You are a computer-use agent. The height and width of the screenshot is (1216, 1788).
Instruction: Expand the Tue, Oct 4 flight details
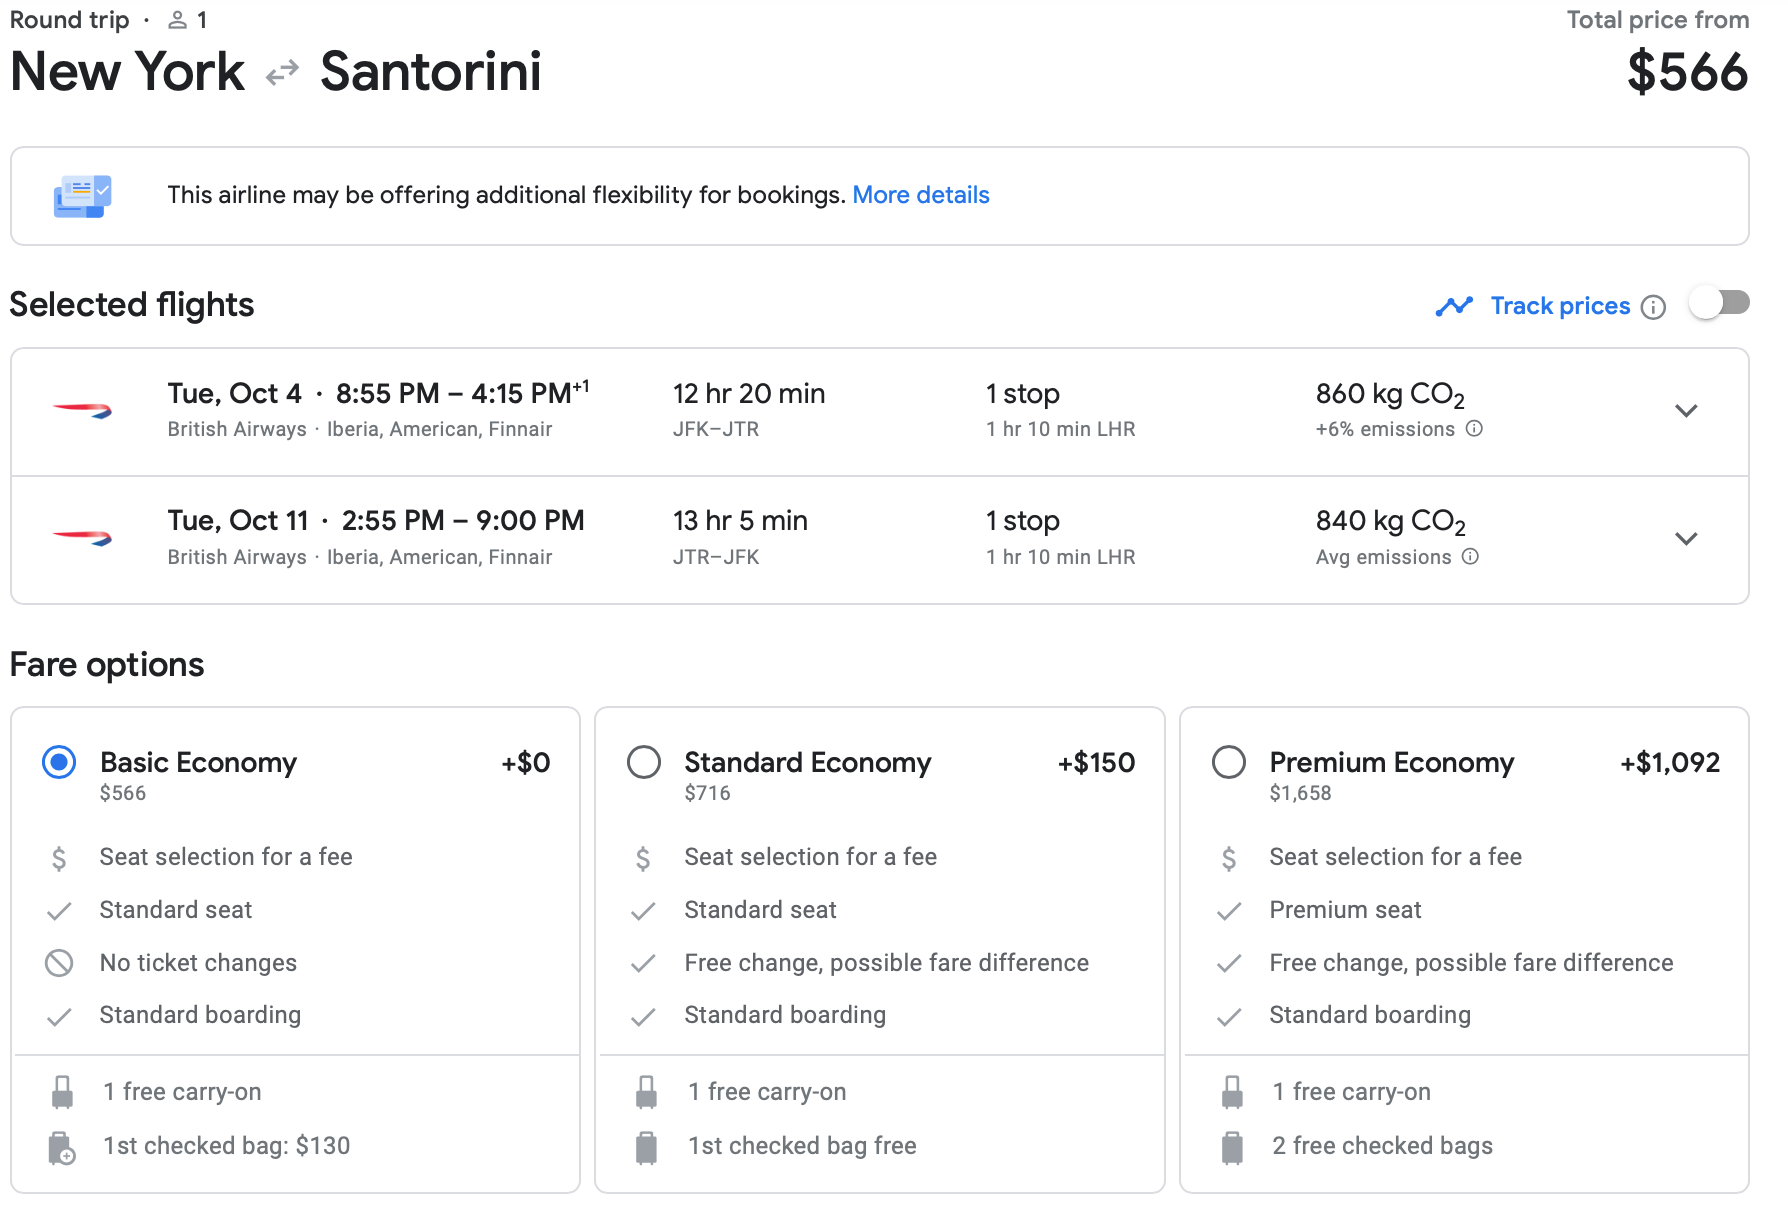[1686, 411]
